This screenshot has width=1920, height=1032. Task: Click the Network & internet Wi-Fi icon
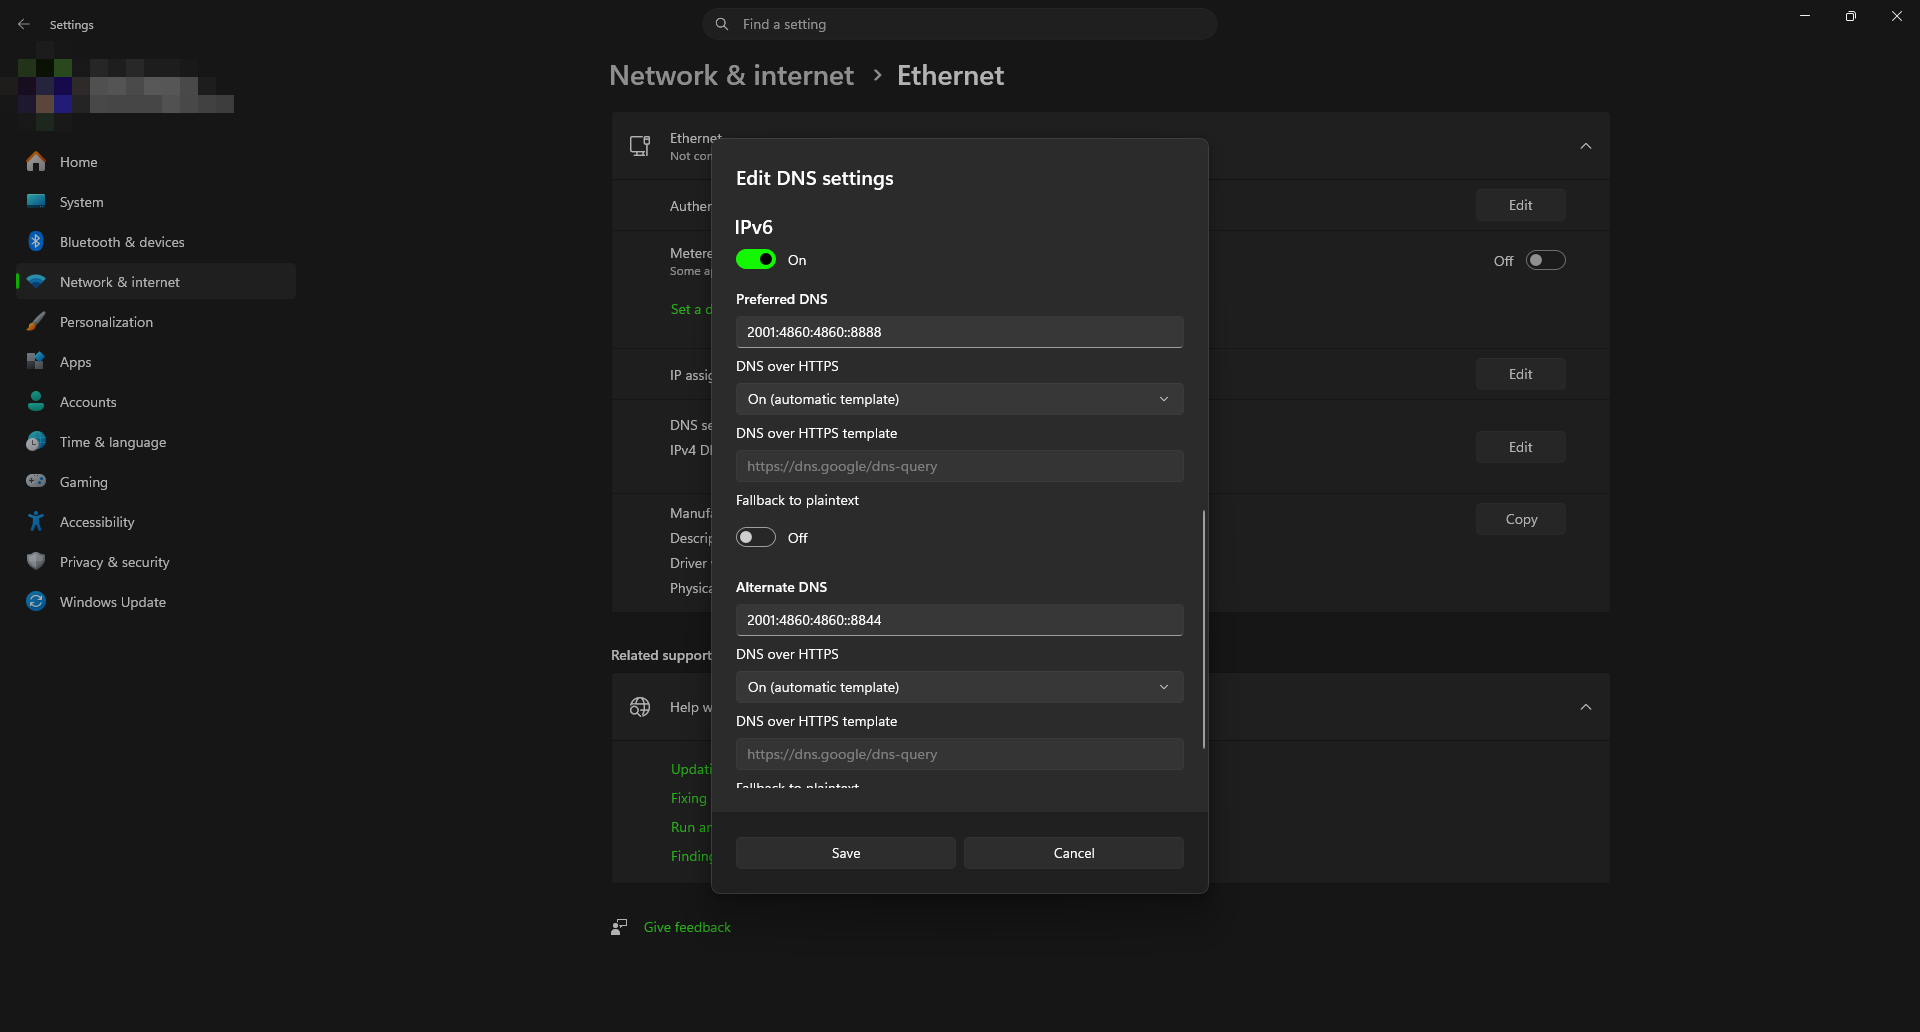[36, 281]
